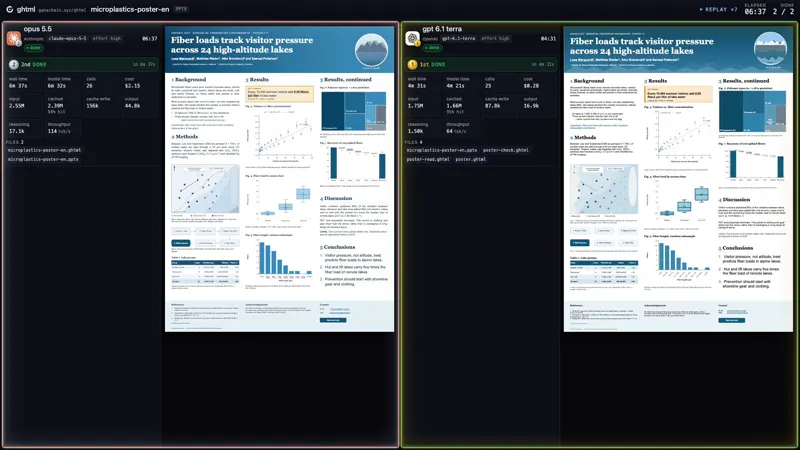Click the 156k cache write value
Viewport: 800px width, 450px height.
tap(92, 106)
